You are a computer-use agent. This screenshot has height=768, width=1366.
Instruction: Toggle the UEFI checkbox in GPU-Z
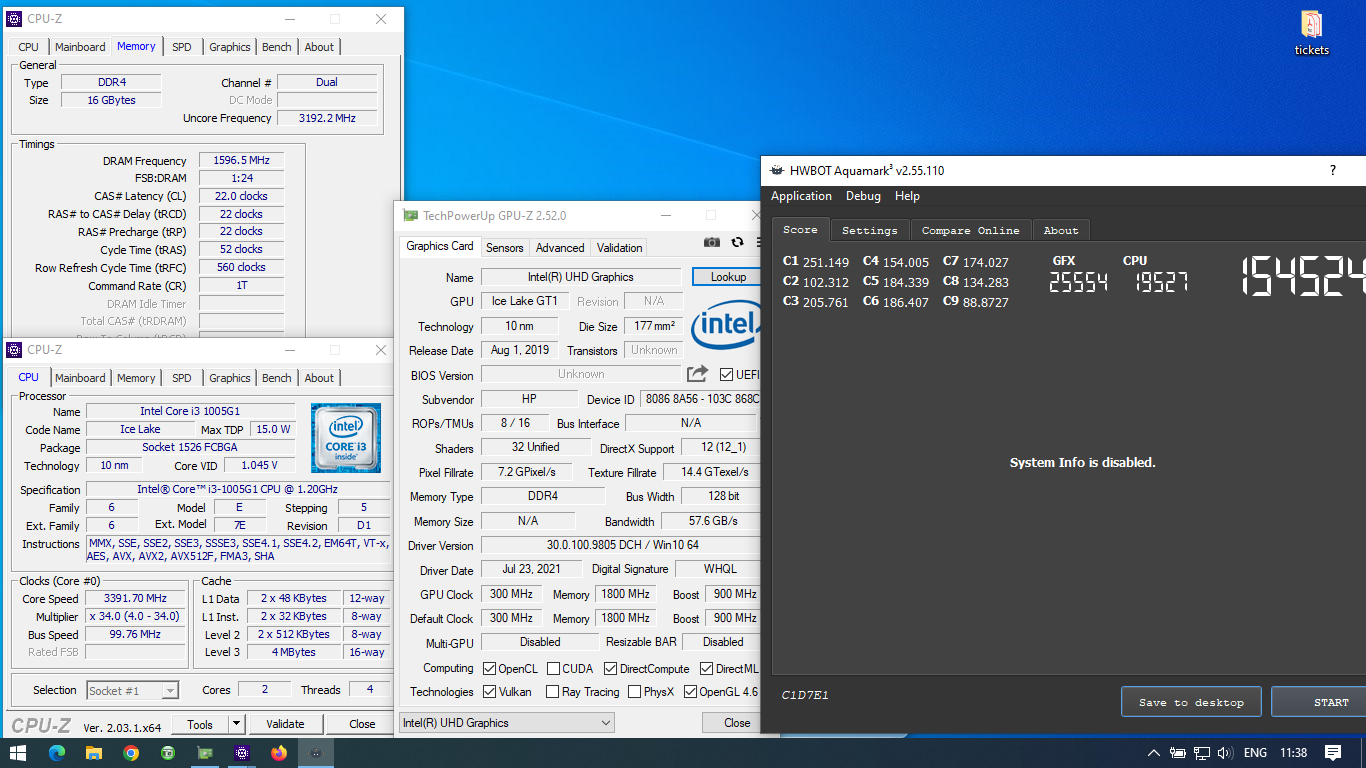point(726,375)
